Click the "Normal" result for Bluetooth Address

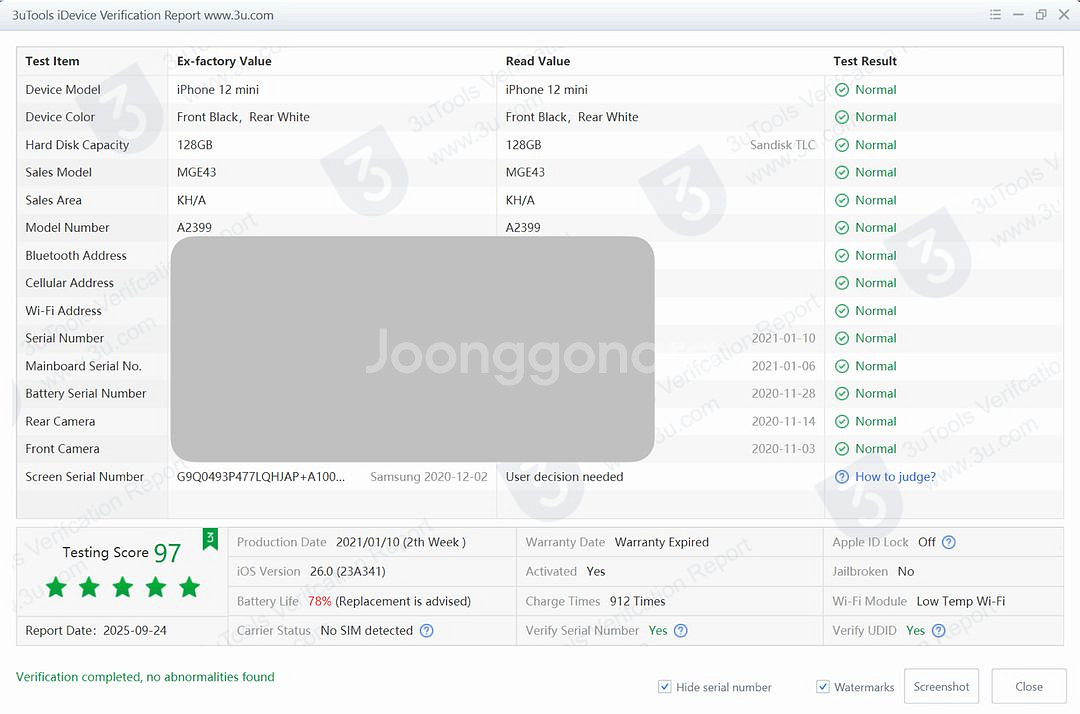tap(875, 255)
